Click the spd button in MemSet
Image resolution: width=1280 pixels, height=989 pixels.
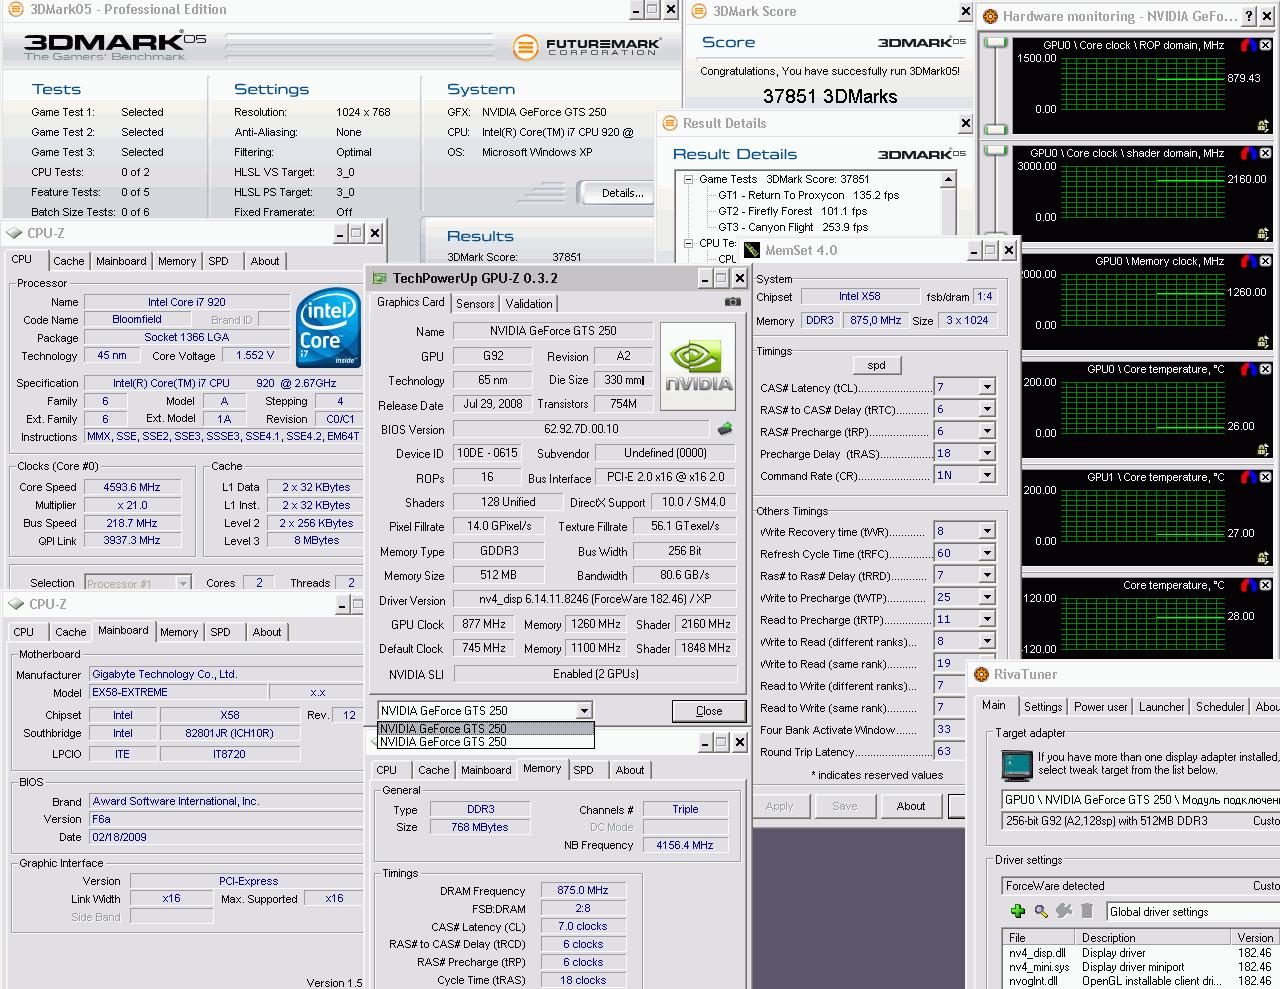[877, 365]
